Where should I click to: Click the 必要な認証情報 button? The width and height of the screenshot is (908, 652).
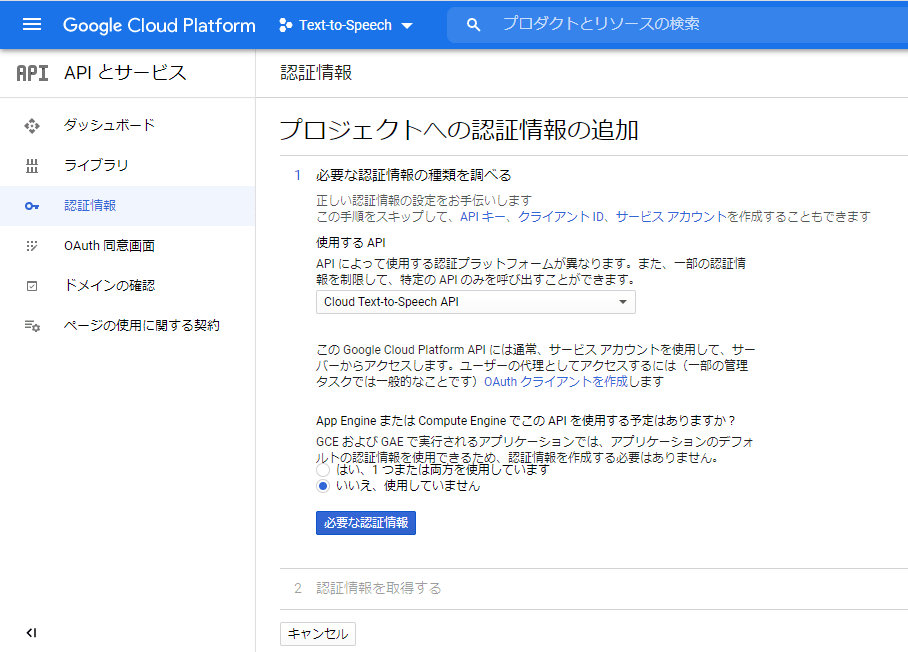(x=366, y=523)
